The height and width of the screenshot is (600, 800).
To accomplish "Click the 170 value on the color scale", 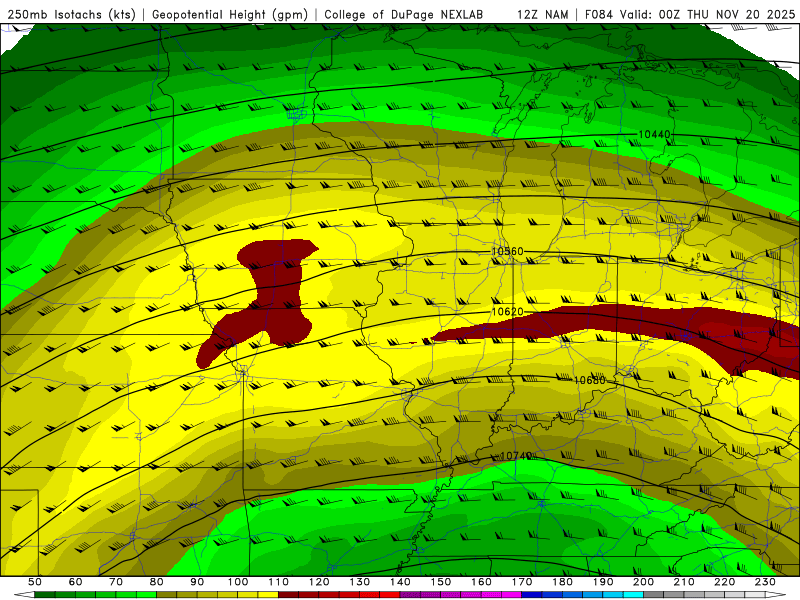I will [x=522, y=582].
